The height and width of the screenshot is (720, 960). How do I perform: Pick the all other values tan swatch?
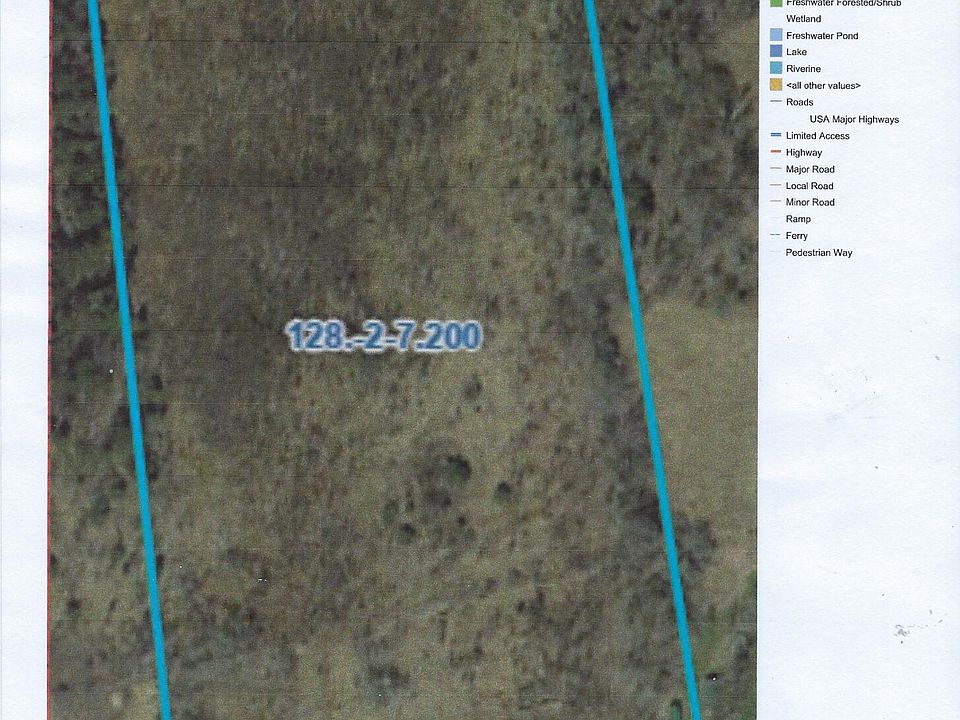[776, 84]
